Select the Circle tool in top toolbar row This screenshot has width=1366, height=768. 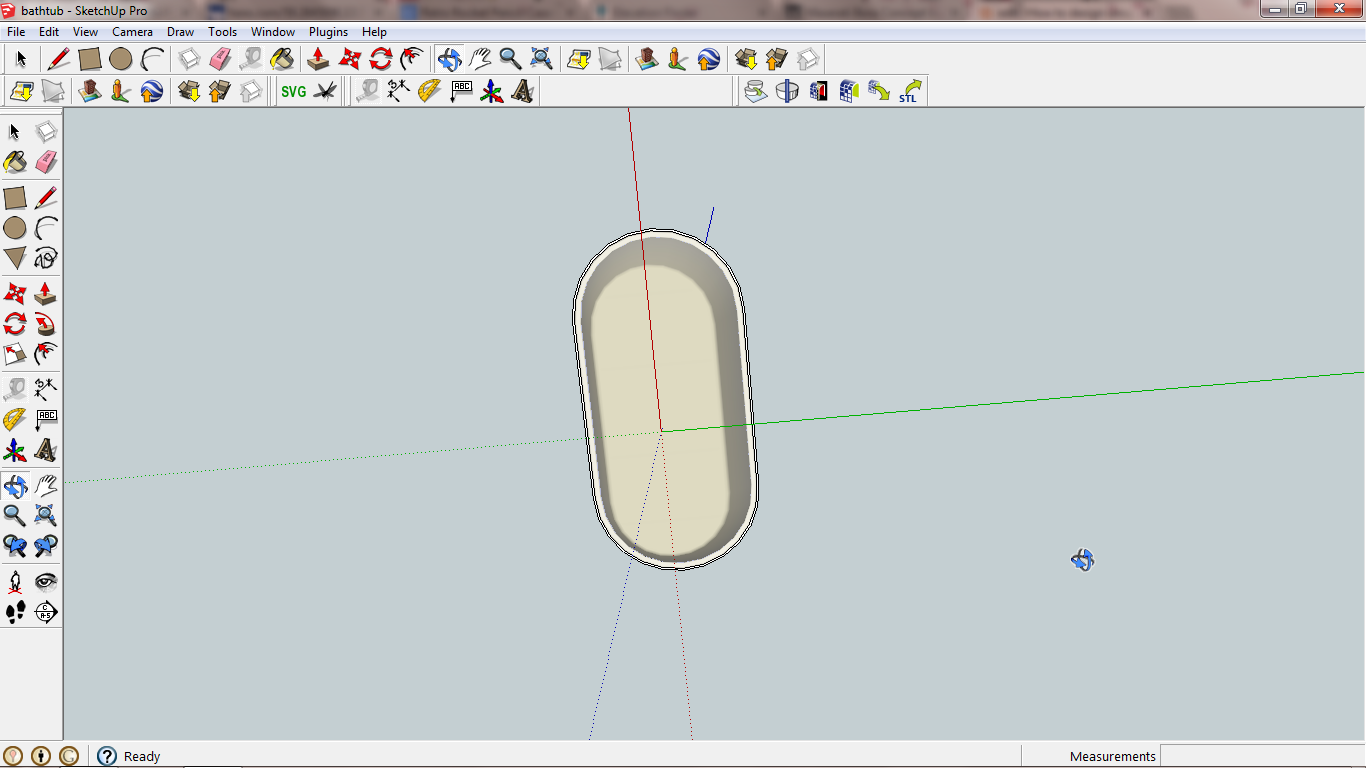click(121, 58)
